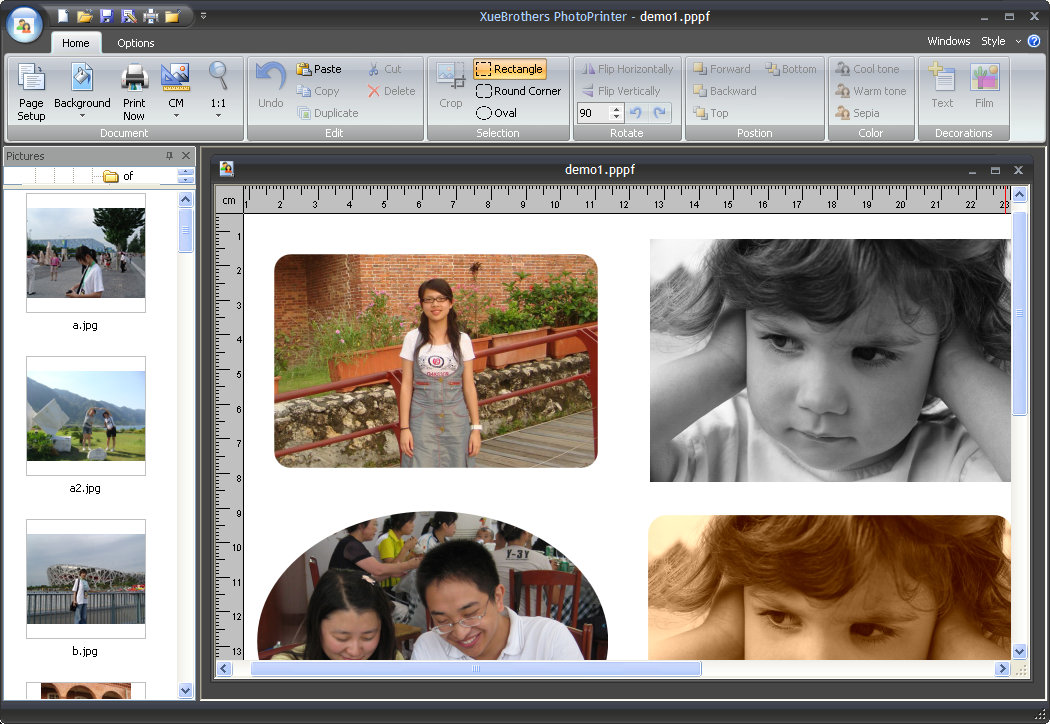Click Delete in the Edit group

[x=391, y=91]
